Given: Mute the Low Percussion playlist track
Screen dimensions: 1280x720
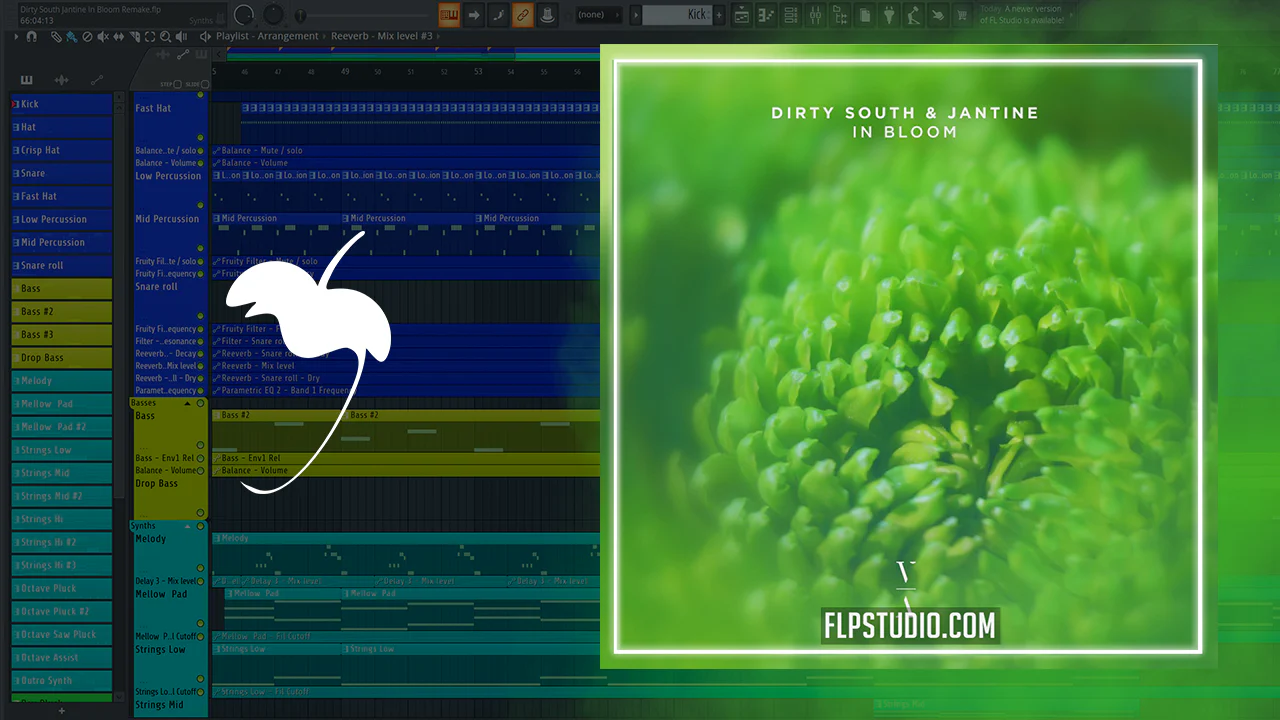Looking at the screenshot, I should tap(201, 205).
